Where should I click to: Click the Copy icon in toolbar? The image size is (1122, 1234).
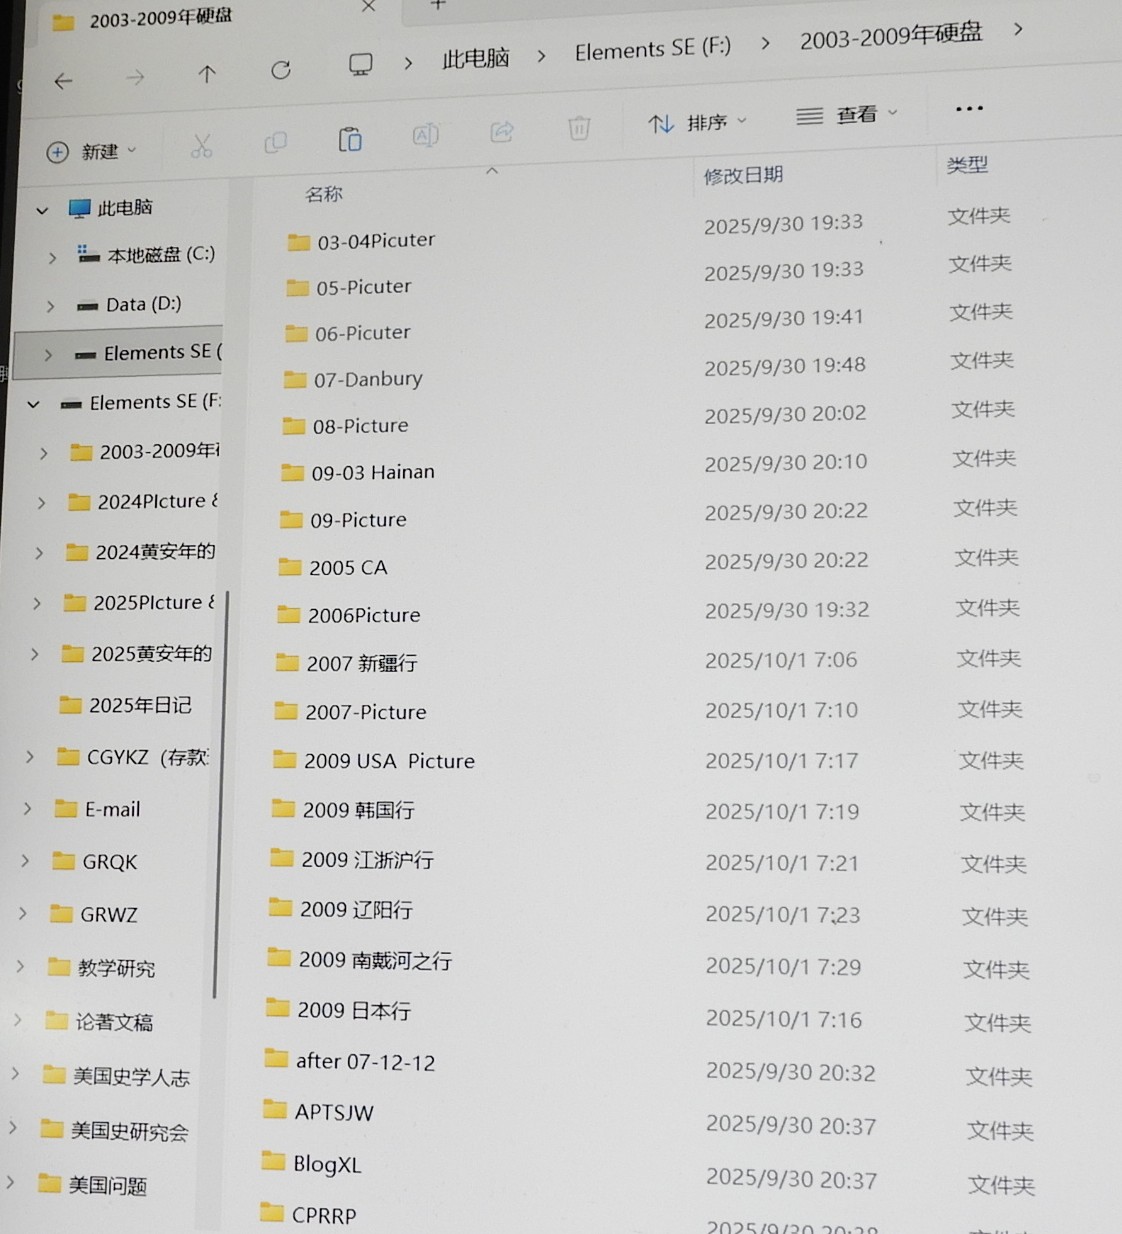click(x=275, y=143)
